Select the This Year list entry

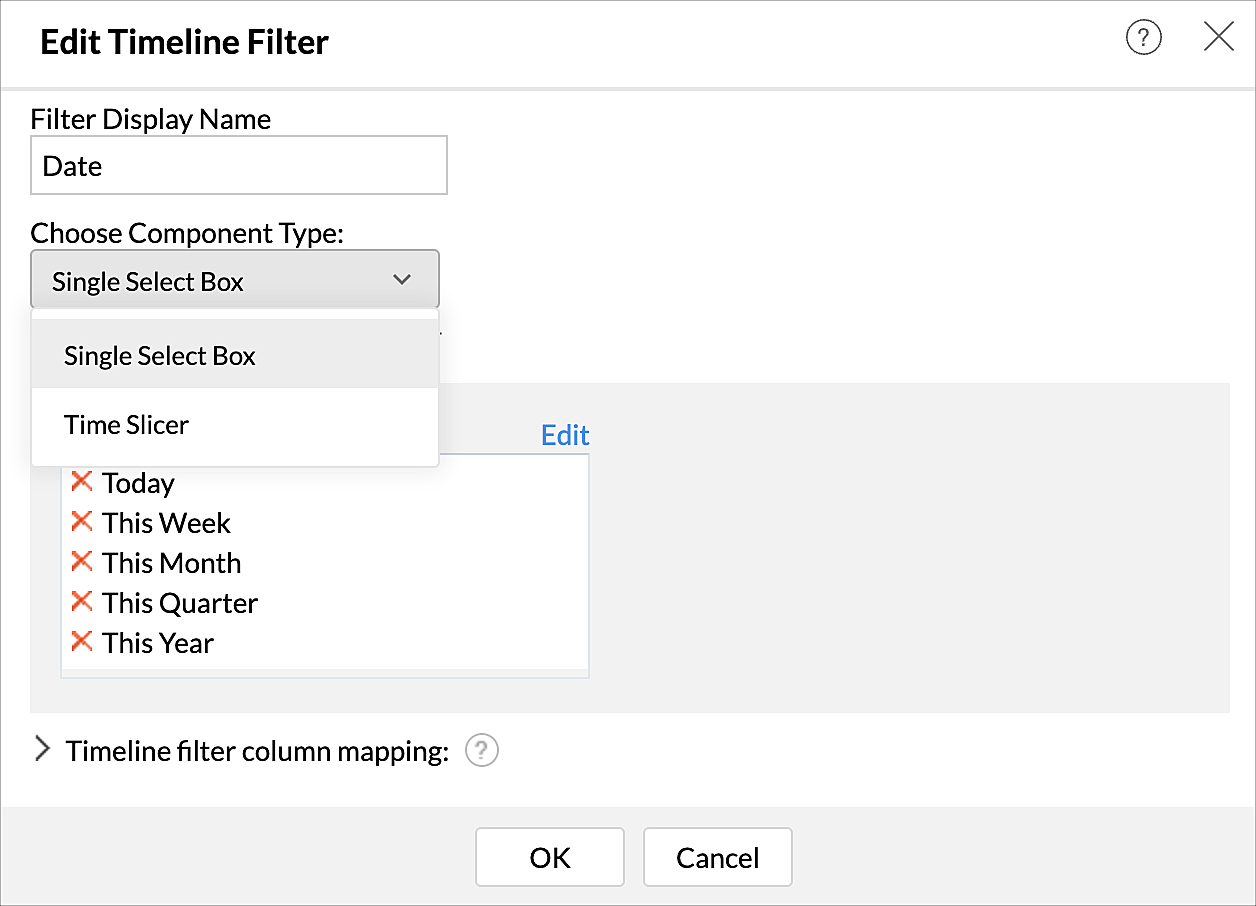click(158, 644)
